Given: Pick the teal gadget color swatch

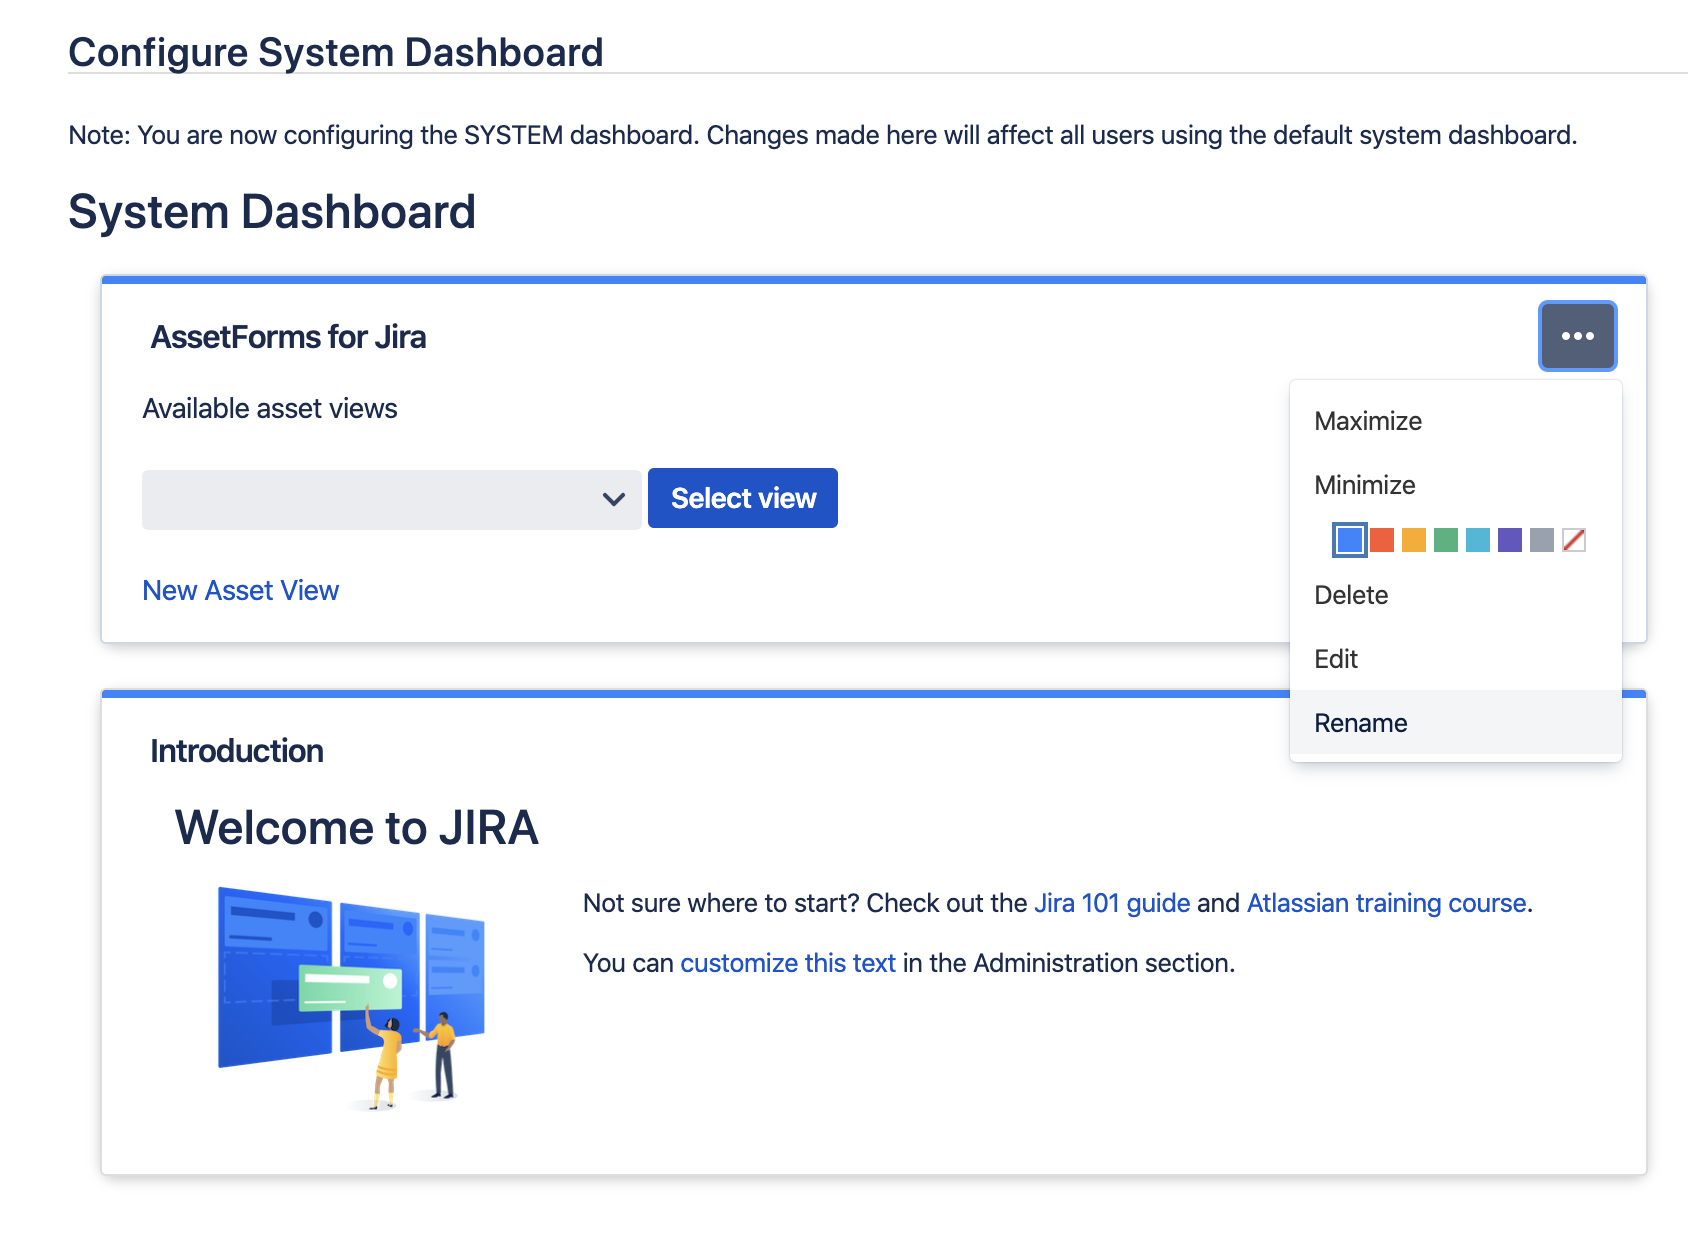Looking at the screenshot, I should pos(1478,540).
